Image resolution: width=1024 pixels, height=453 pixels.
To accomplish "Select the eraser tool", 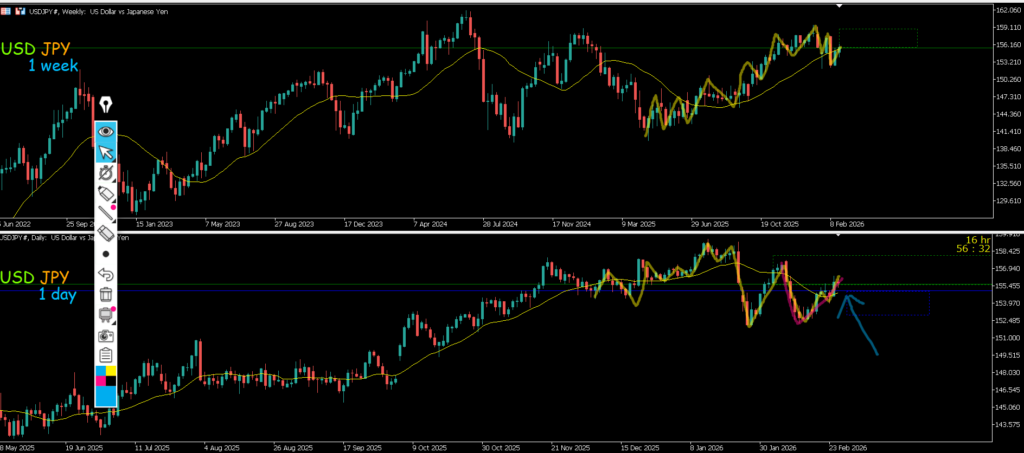I will [105, 233].
